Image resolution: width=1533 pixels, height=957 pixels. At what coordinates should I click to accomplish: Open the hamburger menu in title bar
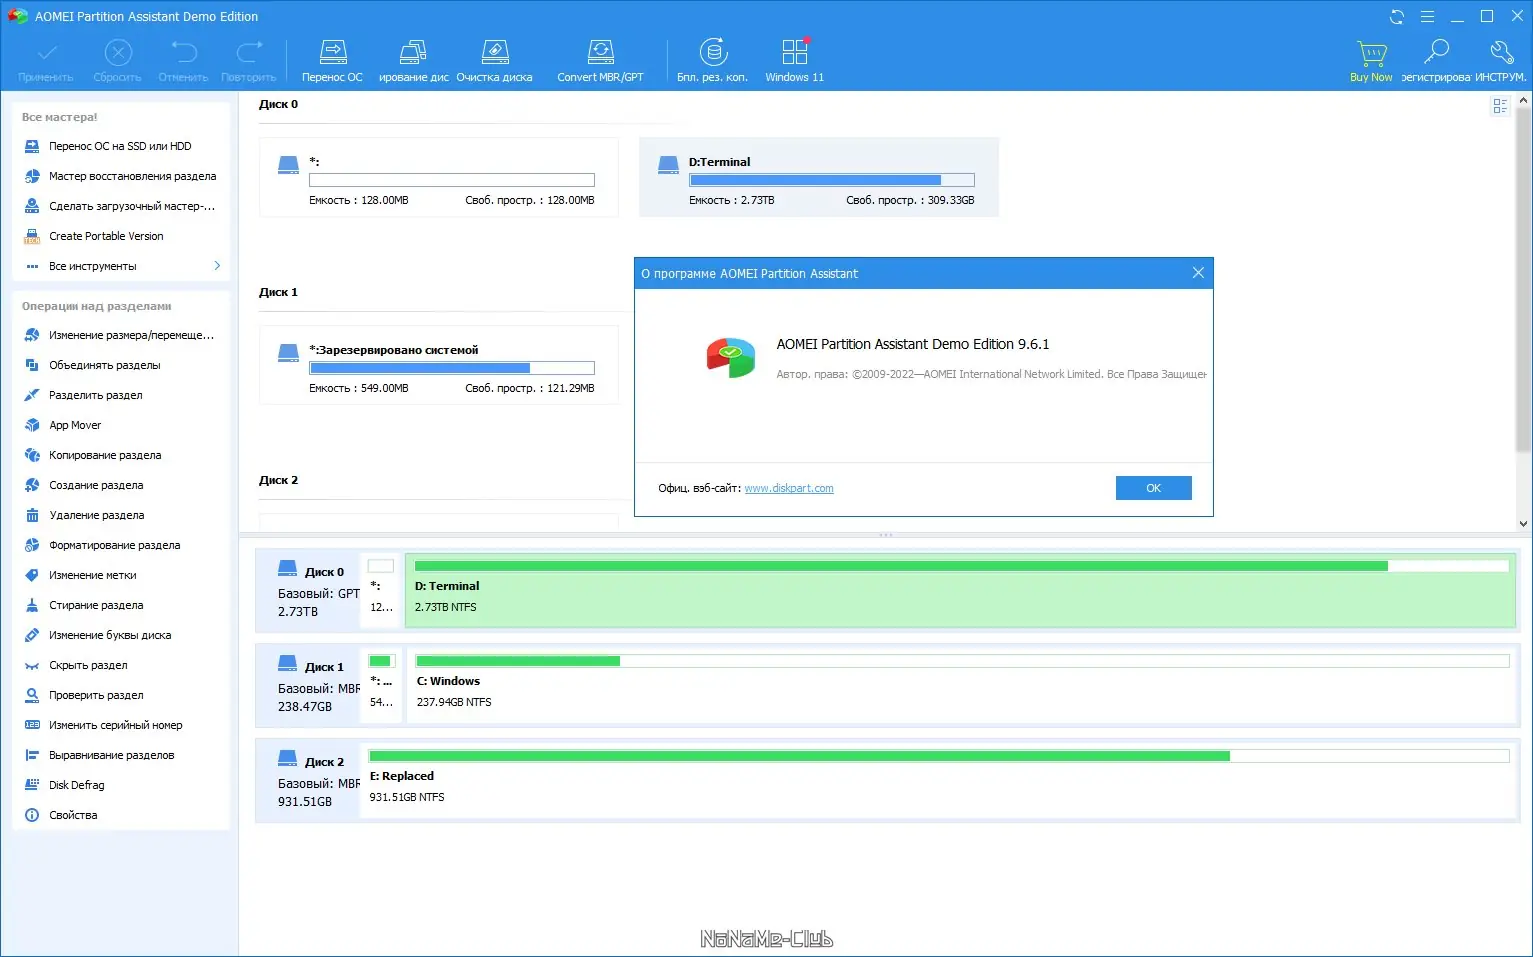pos(1427,17)
